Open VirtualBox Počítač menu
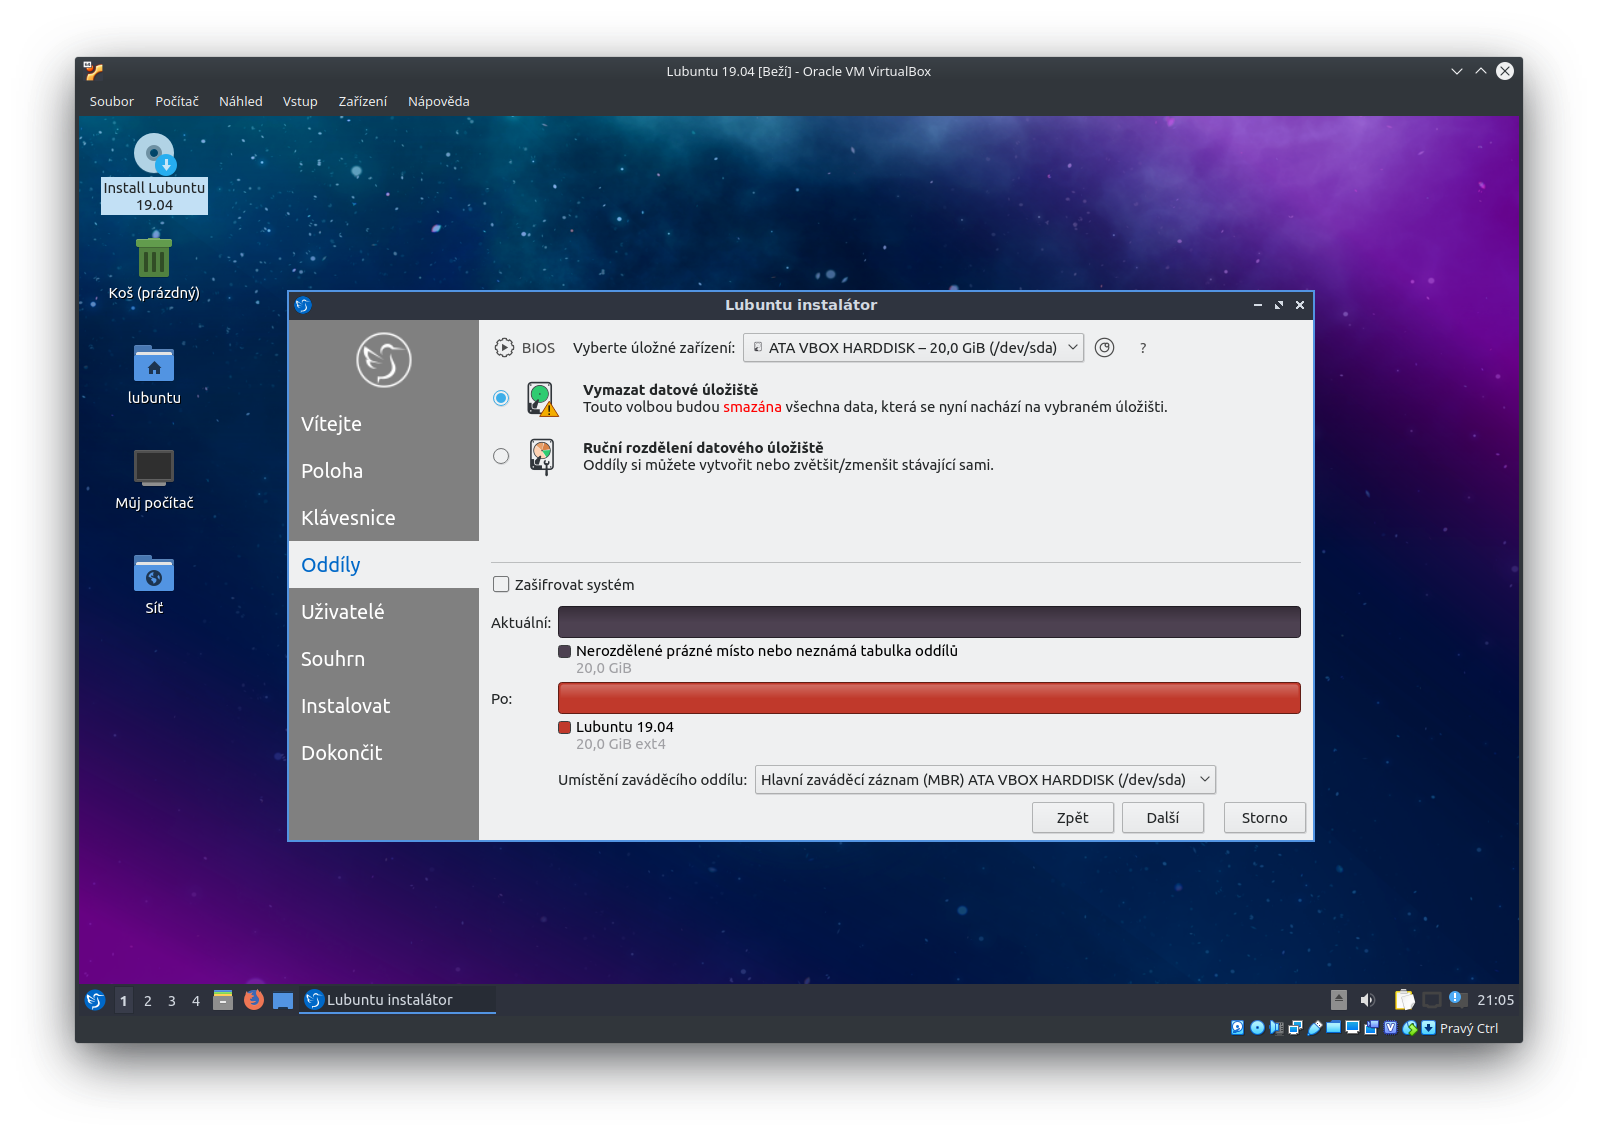The image size is (1598, 1136). click(177, 101)
